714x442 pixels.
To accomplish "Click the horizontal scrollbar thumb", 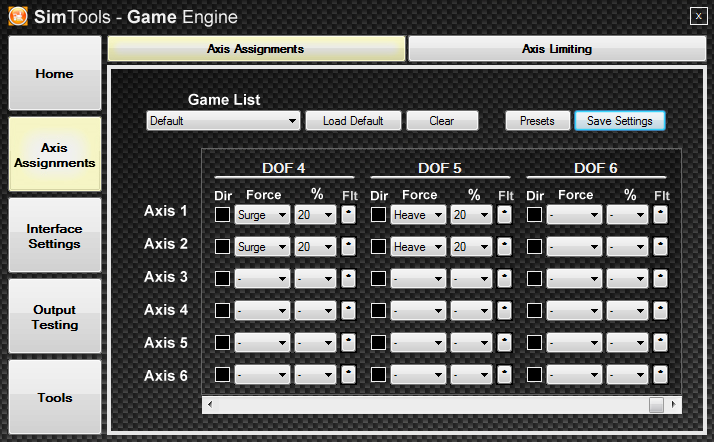I will coord(656,405).
